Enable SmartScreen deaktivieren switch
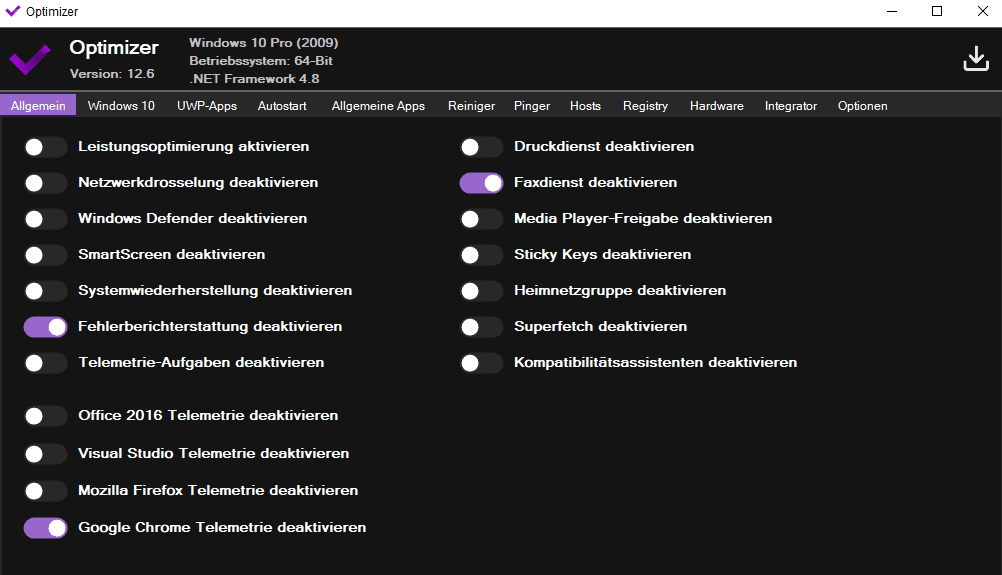The width and height of the screenshot is (1002, 575). point(46,255)
